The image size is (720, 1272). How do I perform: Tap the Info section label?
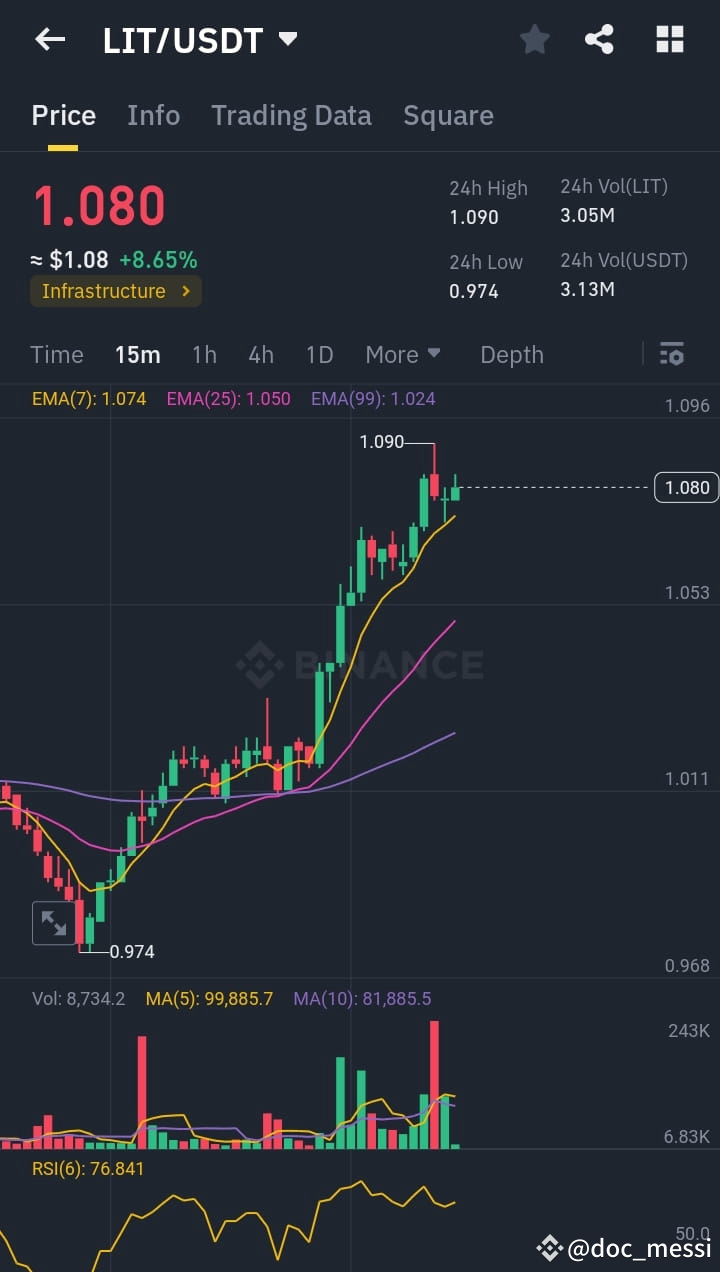click(x=153, y=115)
